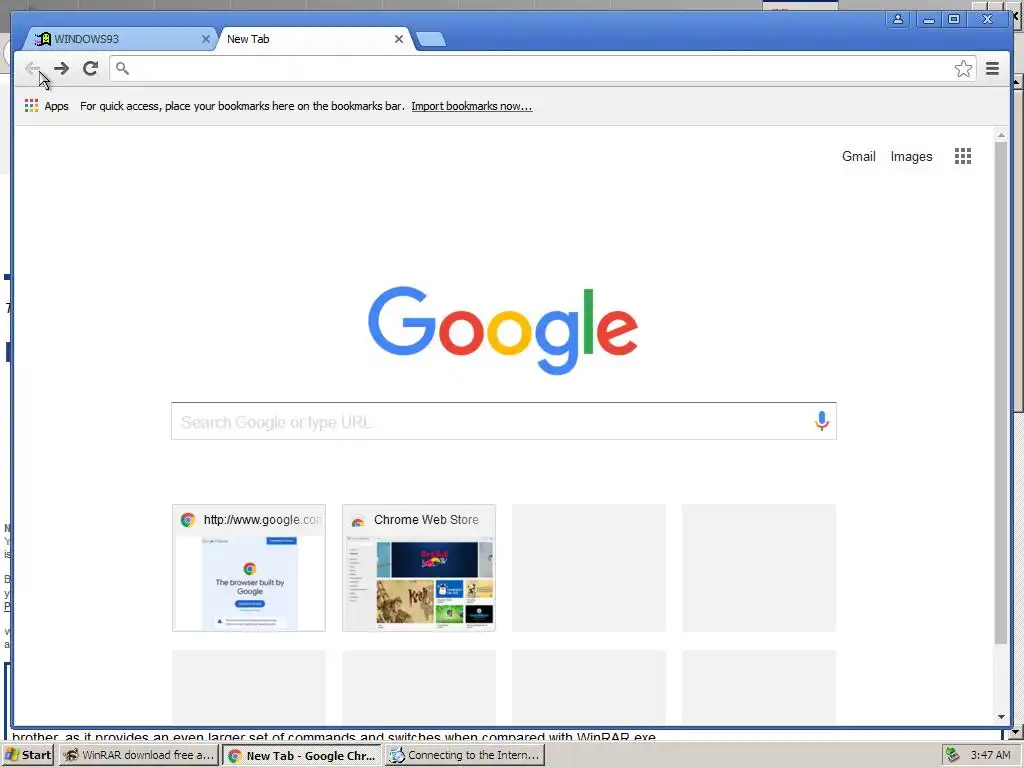The image size is (1024, 768).
Task: Click the page scrollbar down arrow
Action: (1001, 716)
